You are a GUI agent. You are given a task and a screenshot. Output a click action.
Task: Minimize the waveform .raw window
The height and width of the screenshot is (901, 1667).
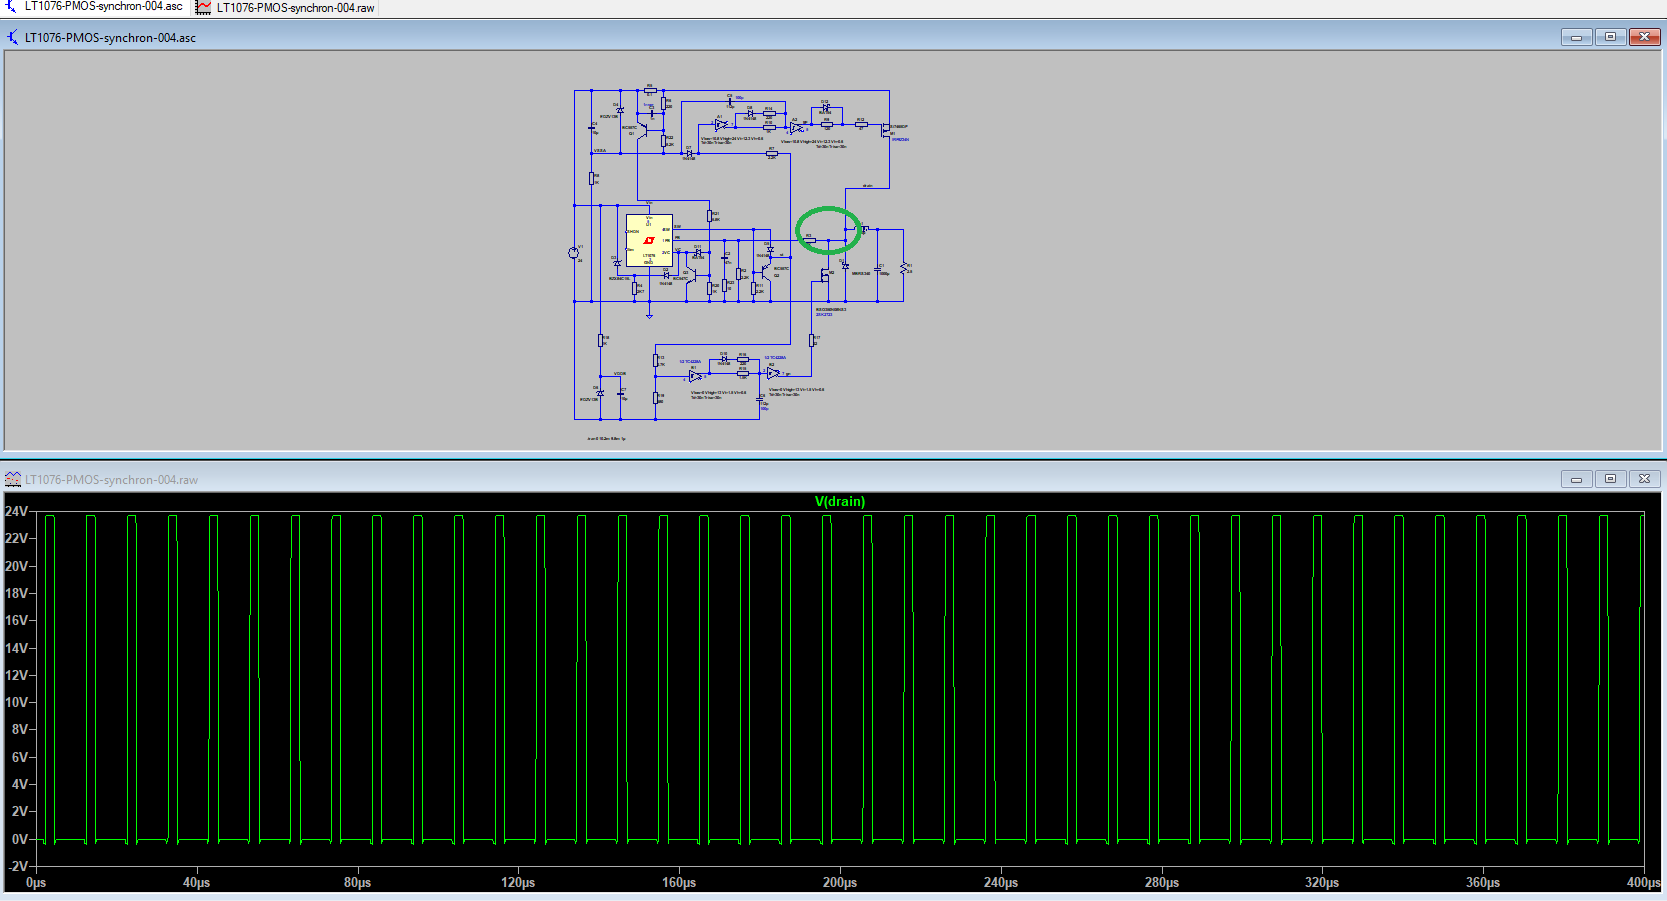point(1576,479)
